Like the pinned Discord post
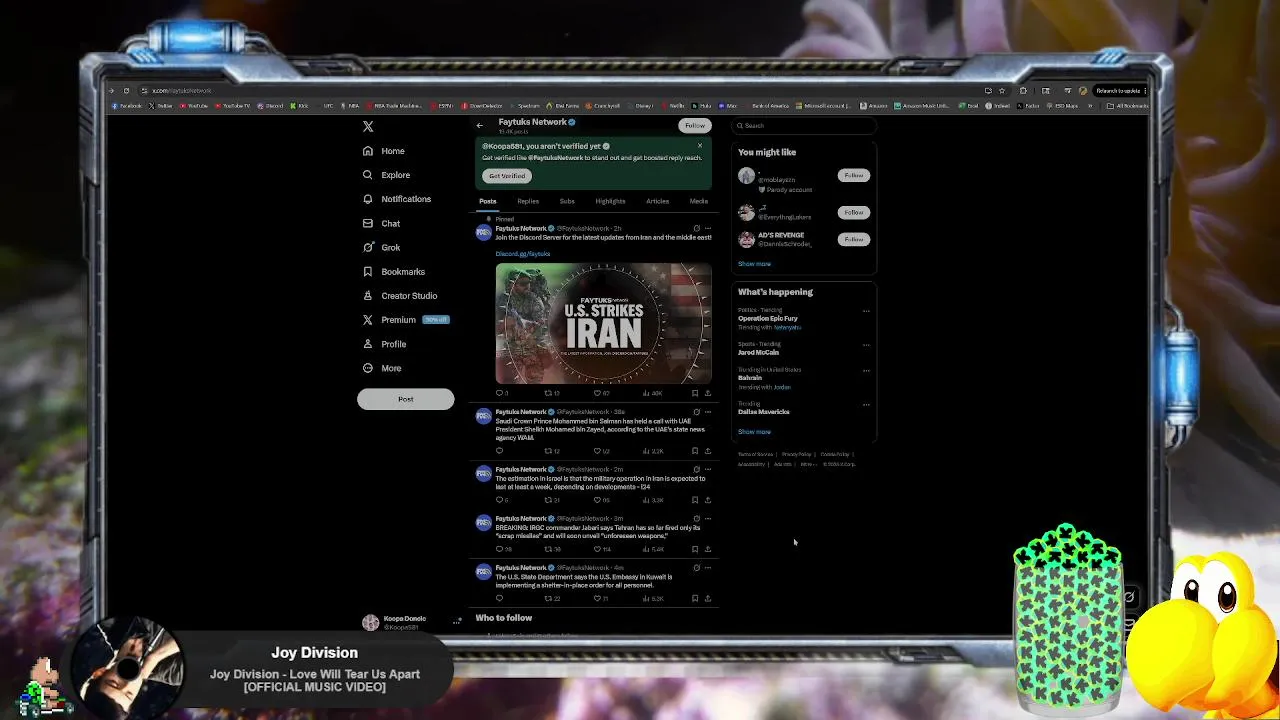The image size is (1280, 720). (601, 393)
